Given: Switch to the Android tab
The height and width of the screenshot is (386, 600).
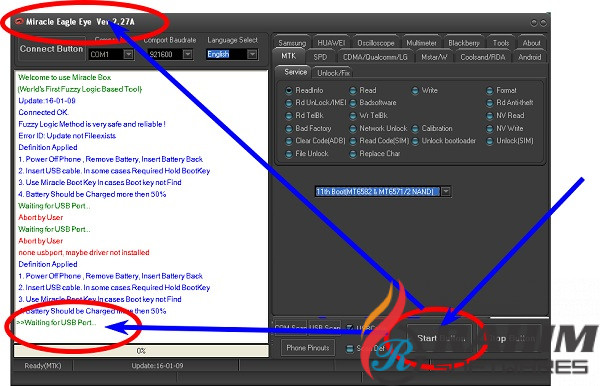Looking at the screenshot, I should (x=530, y=57).
